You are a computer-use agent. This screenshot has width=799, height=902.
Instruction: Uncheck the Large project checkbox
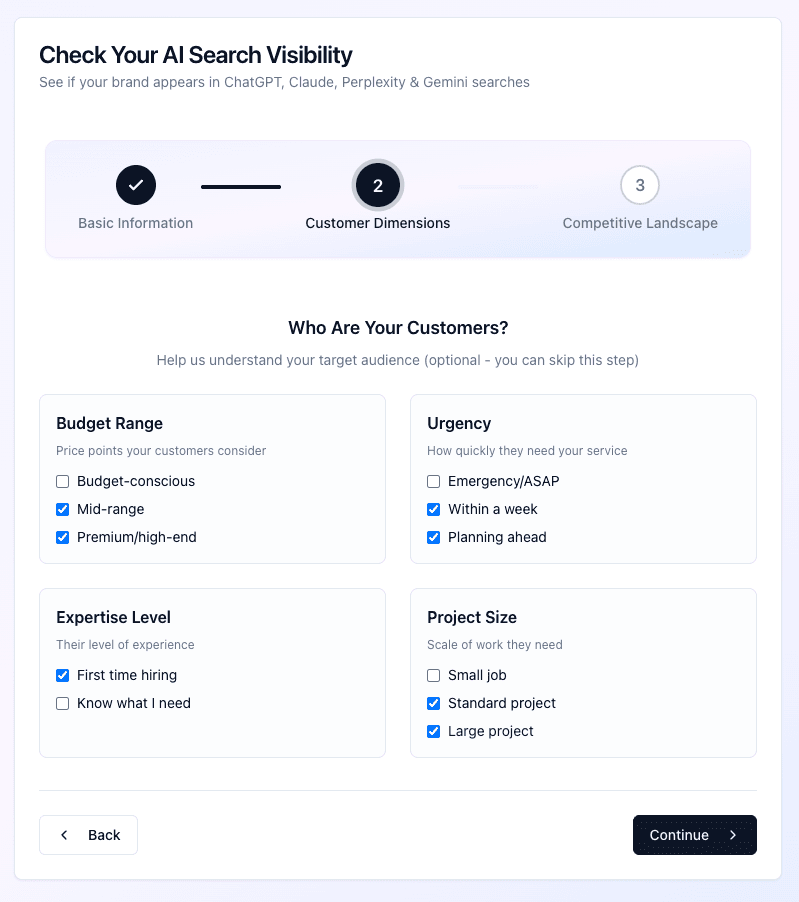pyautogui.click(x=433, y=731)
